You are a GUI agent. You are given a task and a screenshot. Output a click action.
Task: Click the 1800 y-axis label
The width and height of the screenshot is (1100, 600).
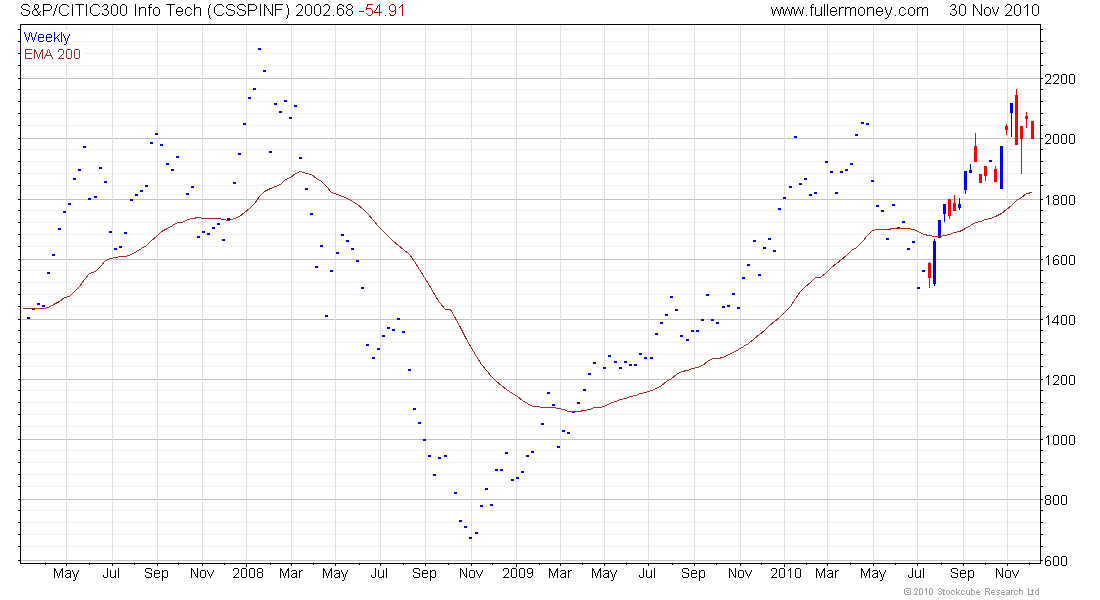pos(1059,200)
